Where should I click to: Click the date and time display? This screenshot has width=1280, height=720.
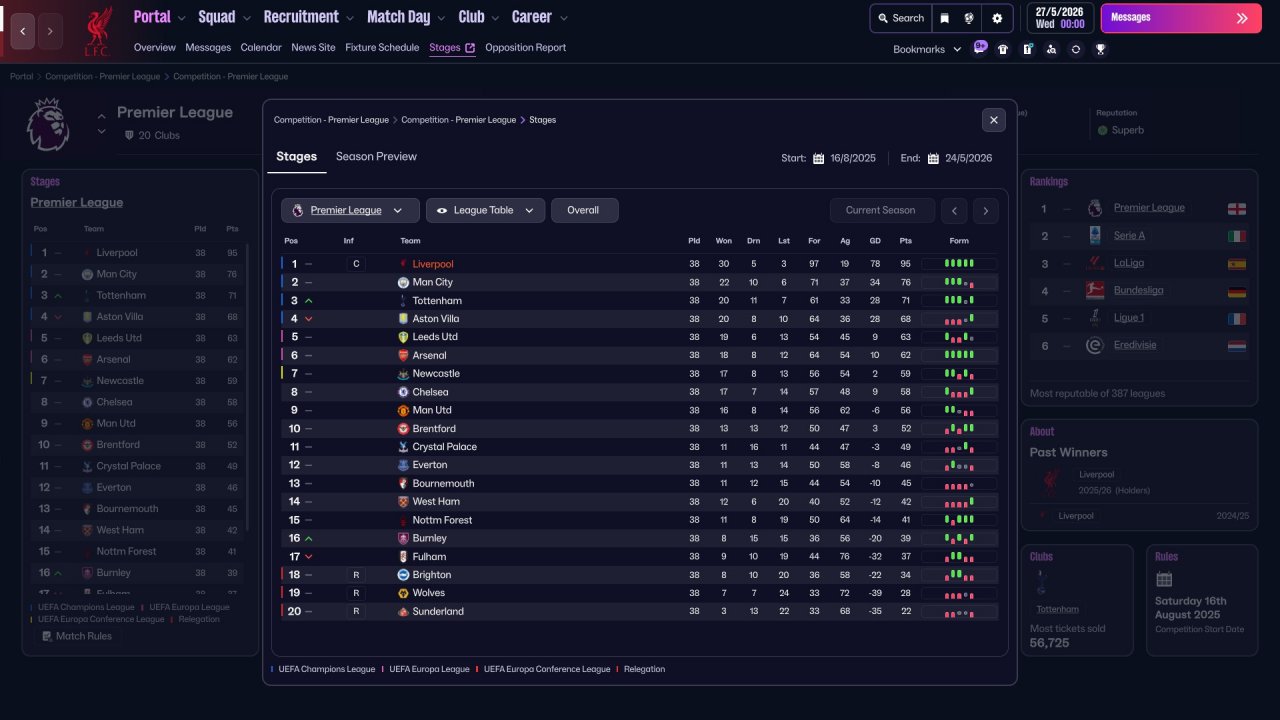point(1059,18)
